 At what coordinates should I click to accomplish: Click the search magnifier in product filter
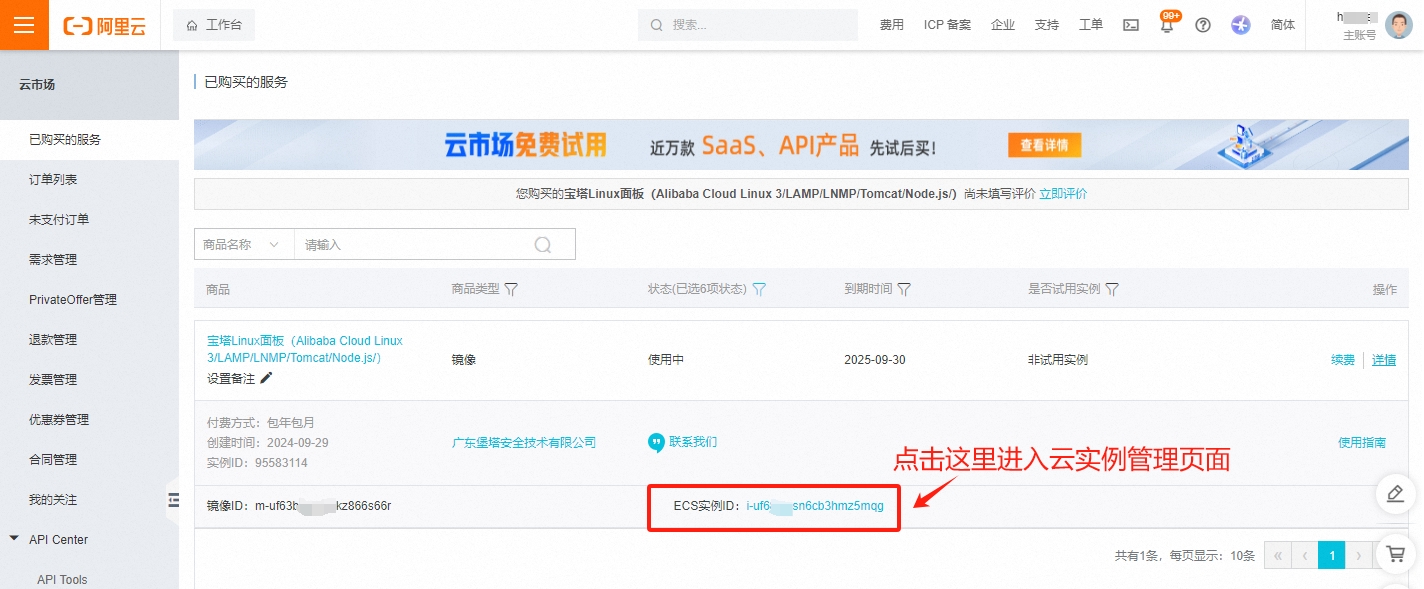point(543,244)
